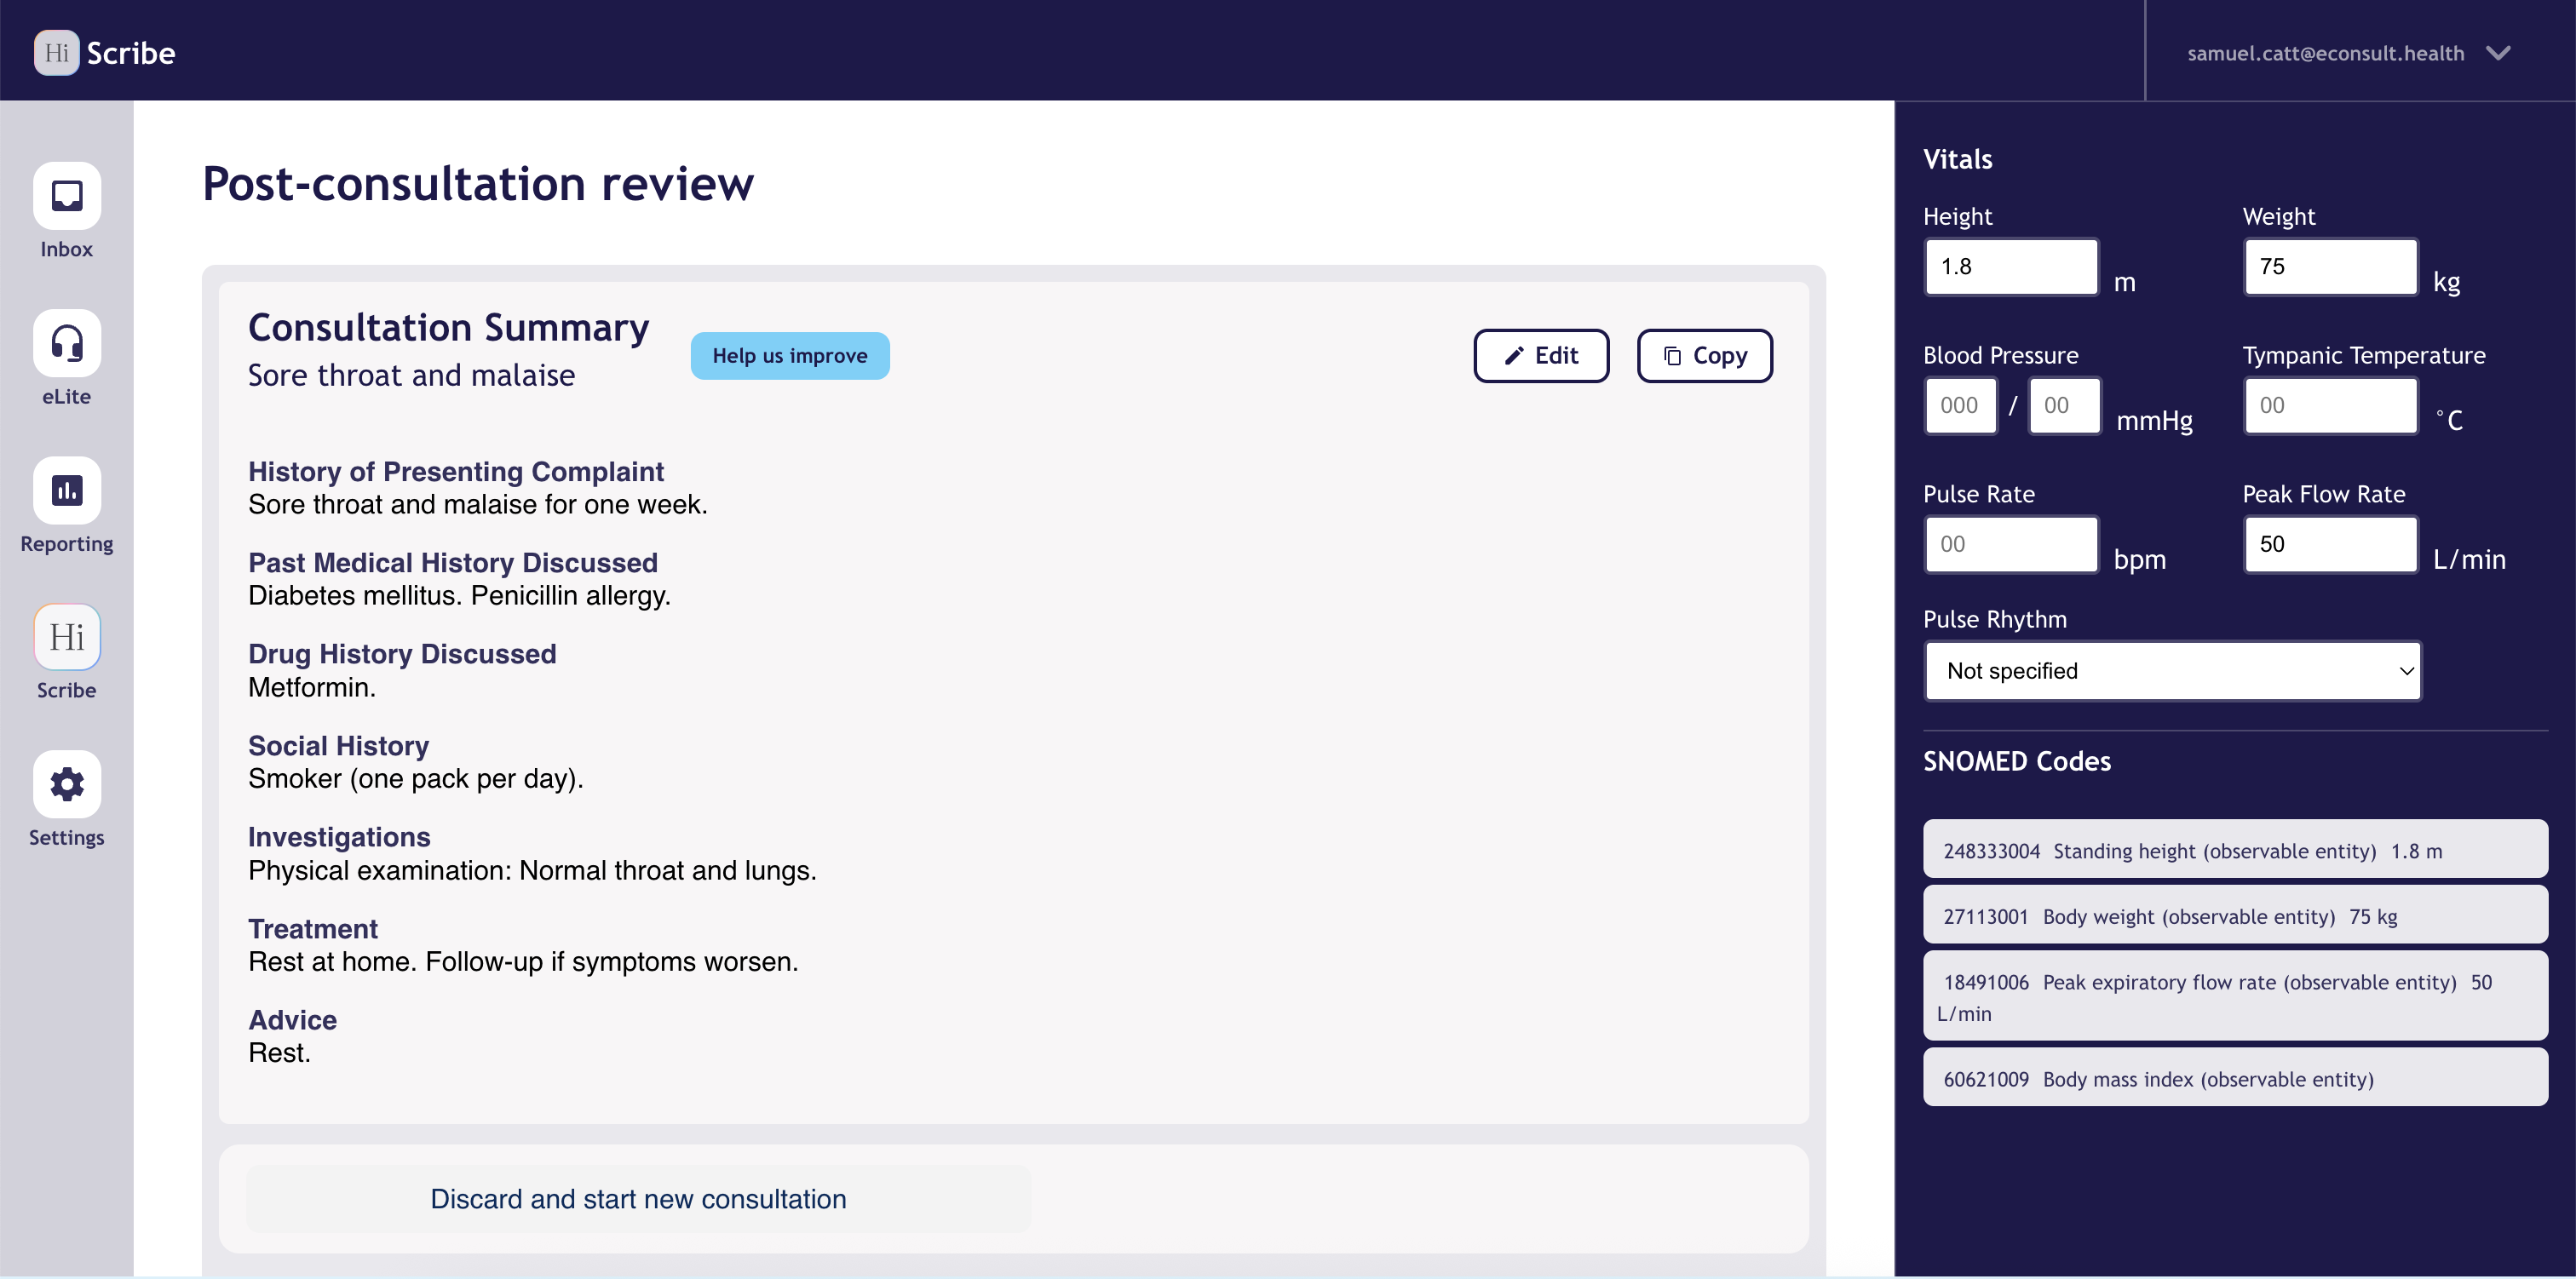The image size is (2576, 1279).
Task: Click the Tympanic Temperature input field
Action: tap(2329, 406)
